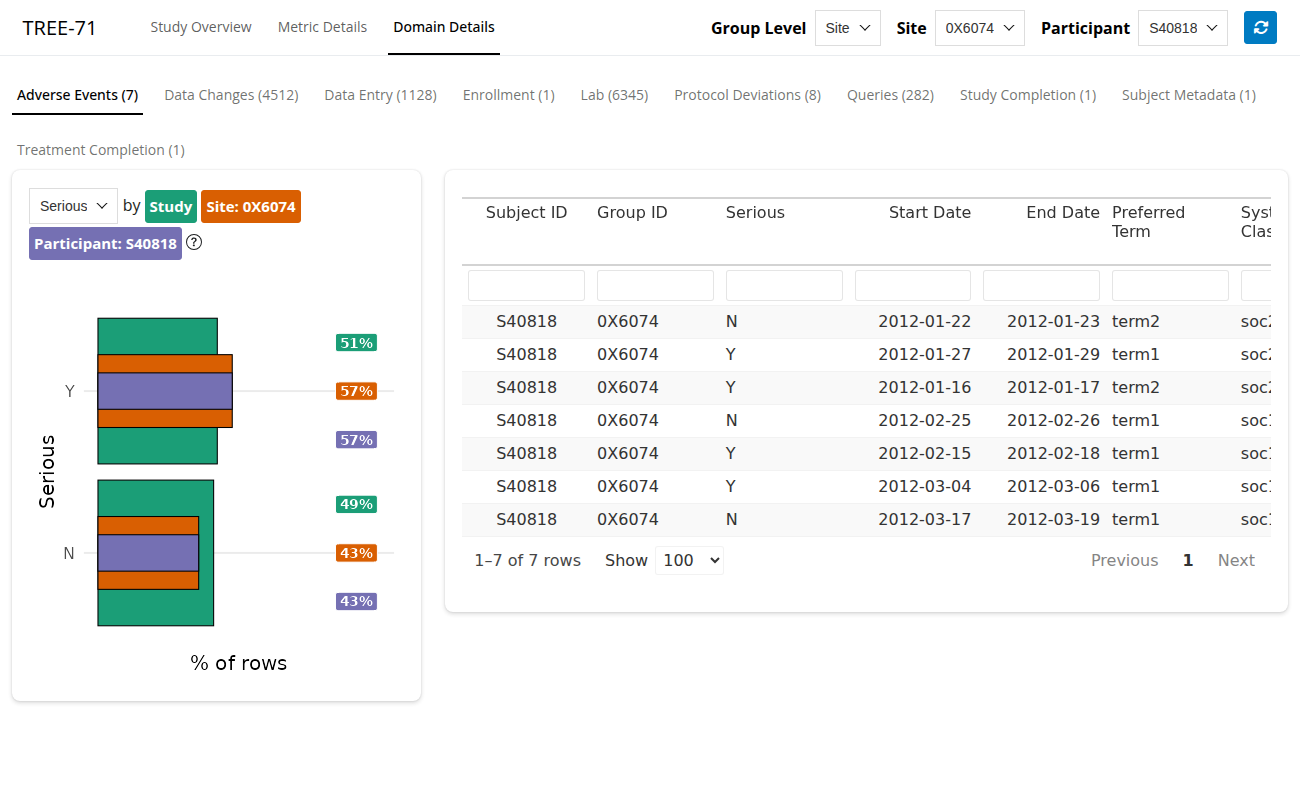Switch to the Study Overview tab

[x=201, y=27]
